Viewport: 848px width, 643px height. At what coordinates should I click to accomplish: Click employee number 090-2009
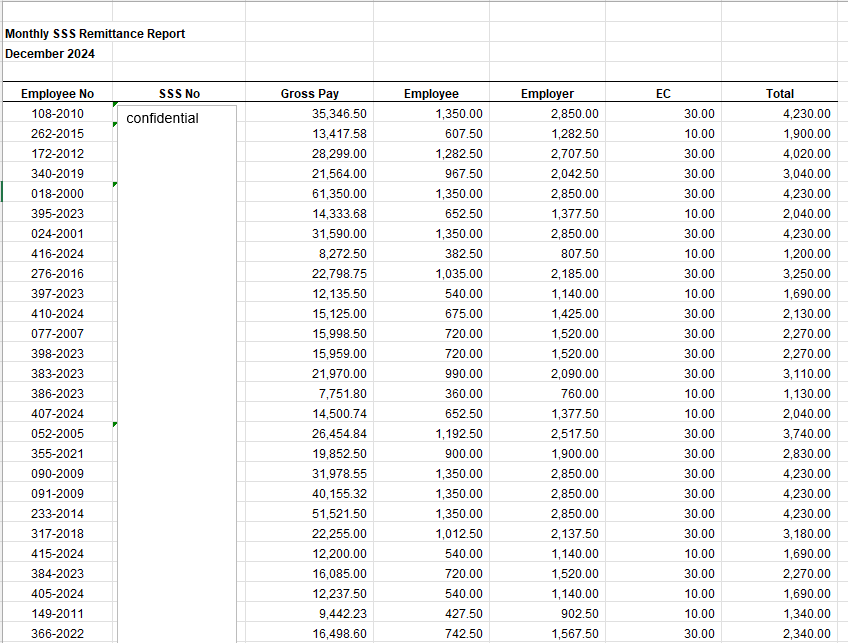tap(57, 474)
